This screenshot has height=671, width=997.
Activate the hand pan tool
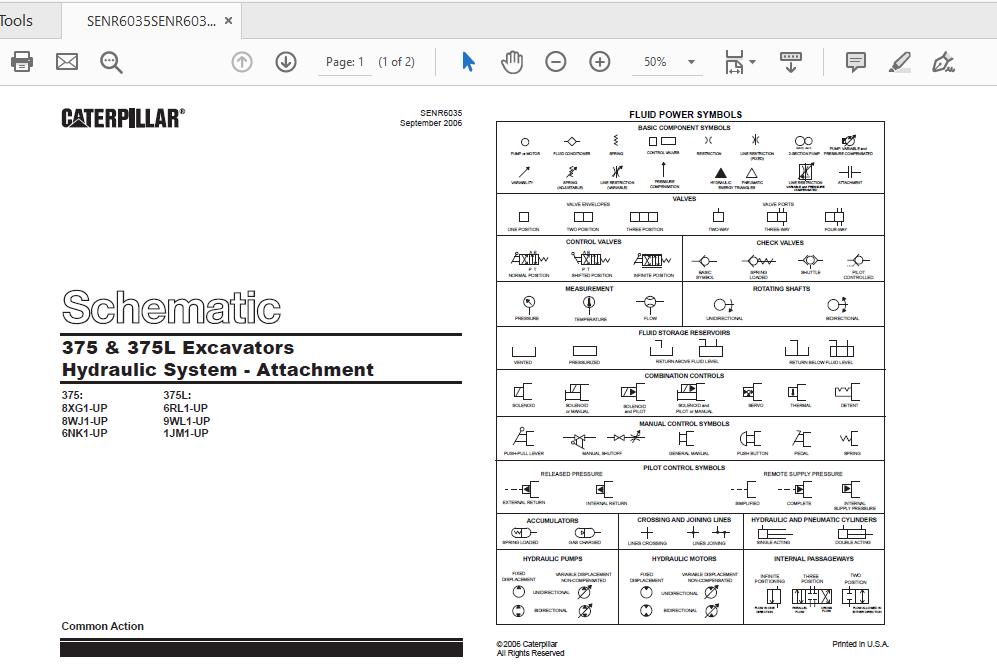pyautogui.click(x=512, y=62)
